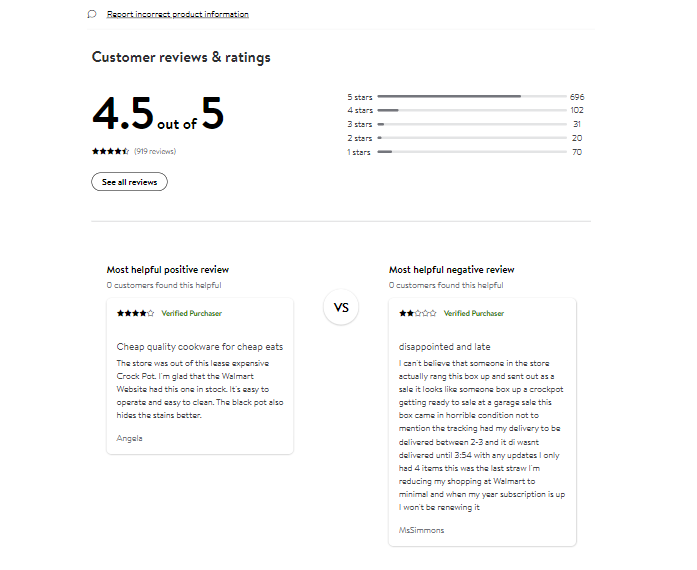This screenshot has width=697, height=570.
Task: Click positive review four-star rating icons
Action: (135, 313)
